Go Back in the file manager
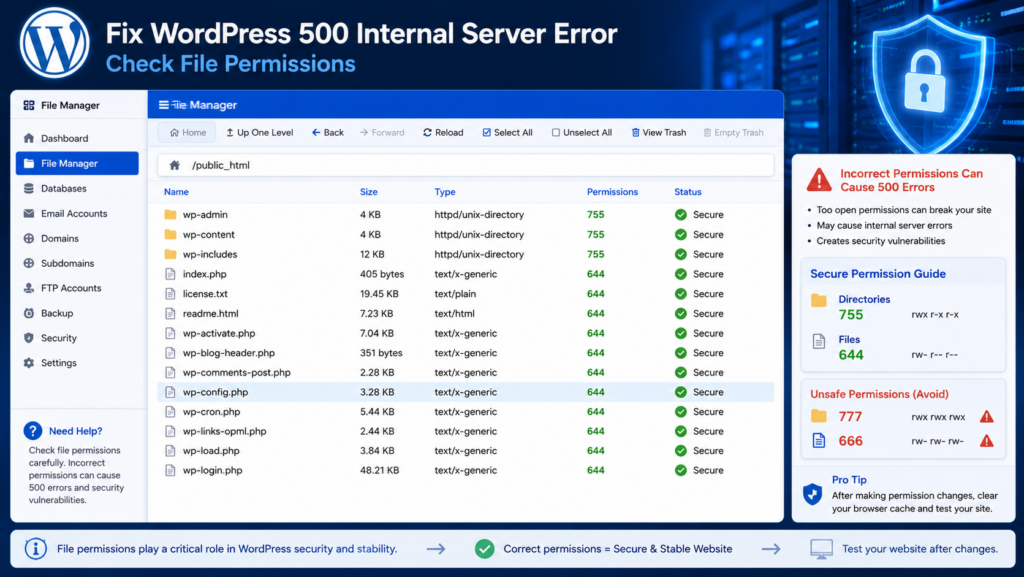1024x577 pixels. click(x=328, y=133)
